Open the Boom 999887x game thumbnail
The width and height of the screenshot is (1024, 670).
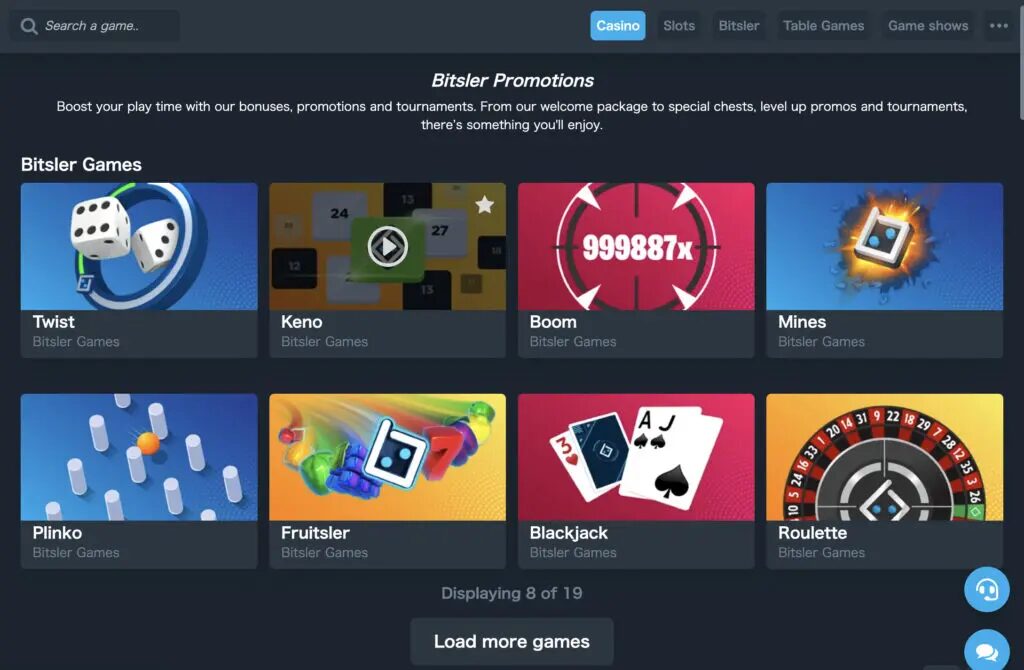coord(636,246)
